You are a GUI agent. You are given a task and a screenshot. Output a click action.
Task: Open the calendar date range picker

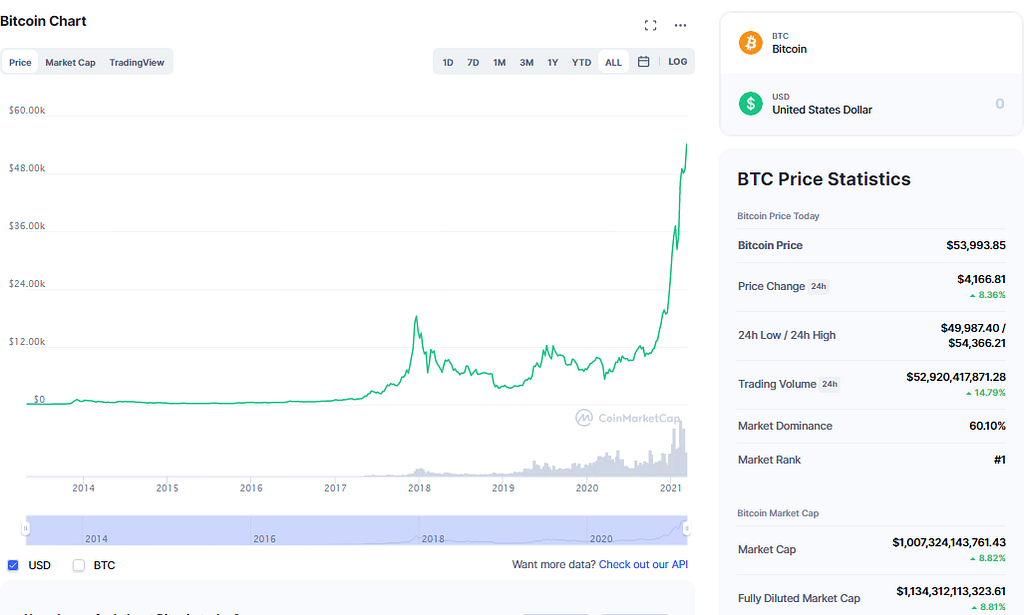644,62
